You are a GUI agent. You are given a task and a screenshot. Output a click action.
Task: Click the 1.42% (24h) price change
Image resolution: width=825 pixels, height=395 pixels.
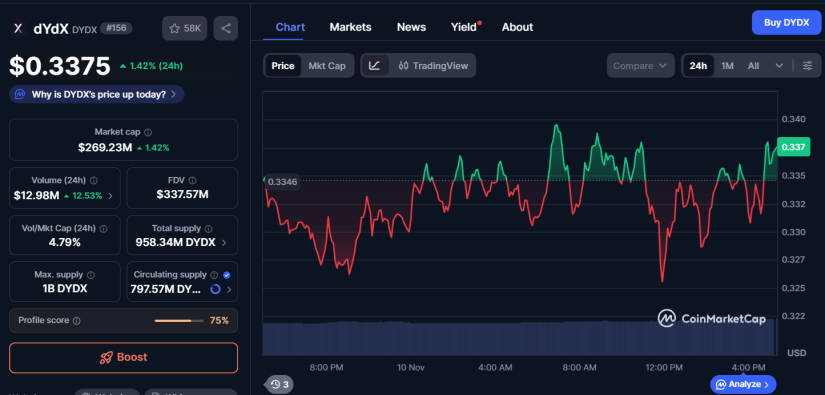[152, 66]
